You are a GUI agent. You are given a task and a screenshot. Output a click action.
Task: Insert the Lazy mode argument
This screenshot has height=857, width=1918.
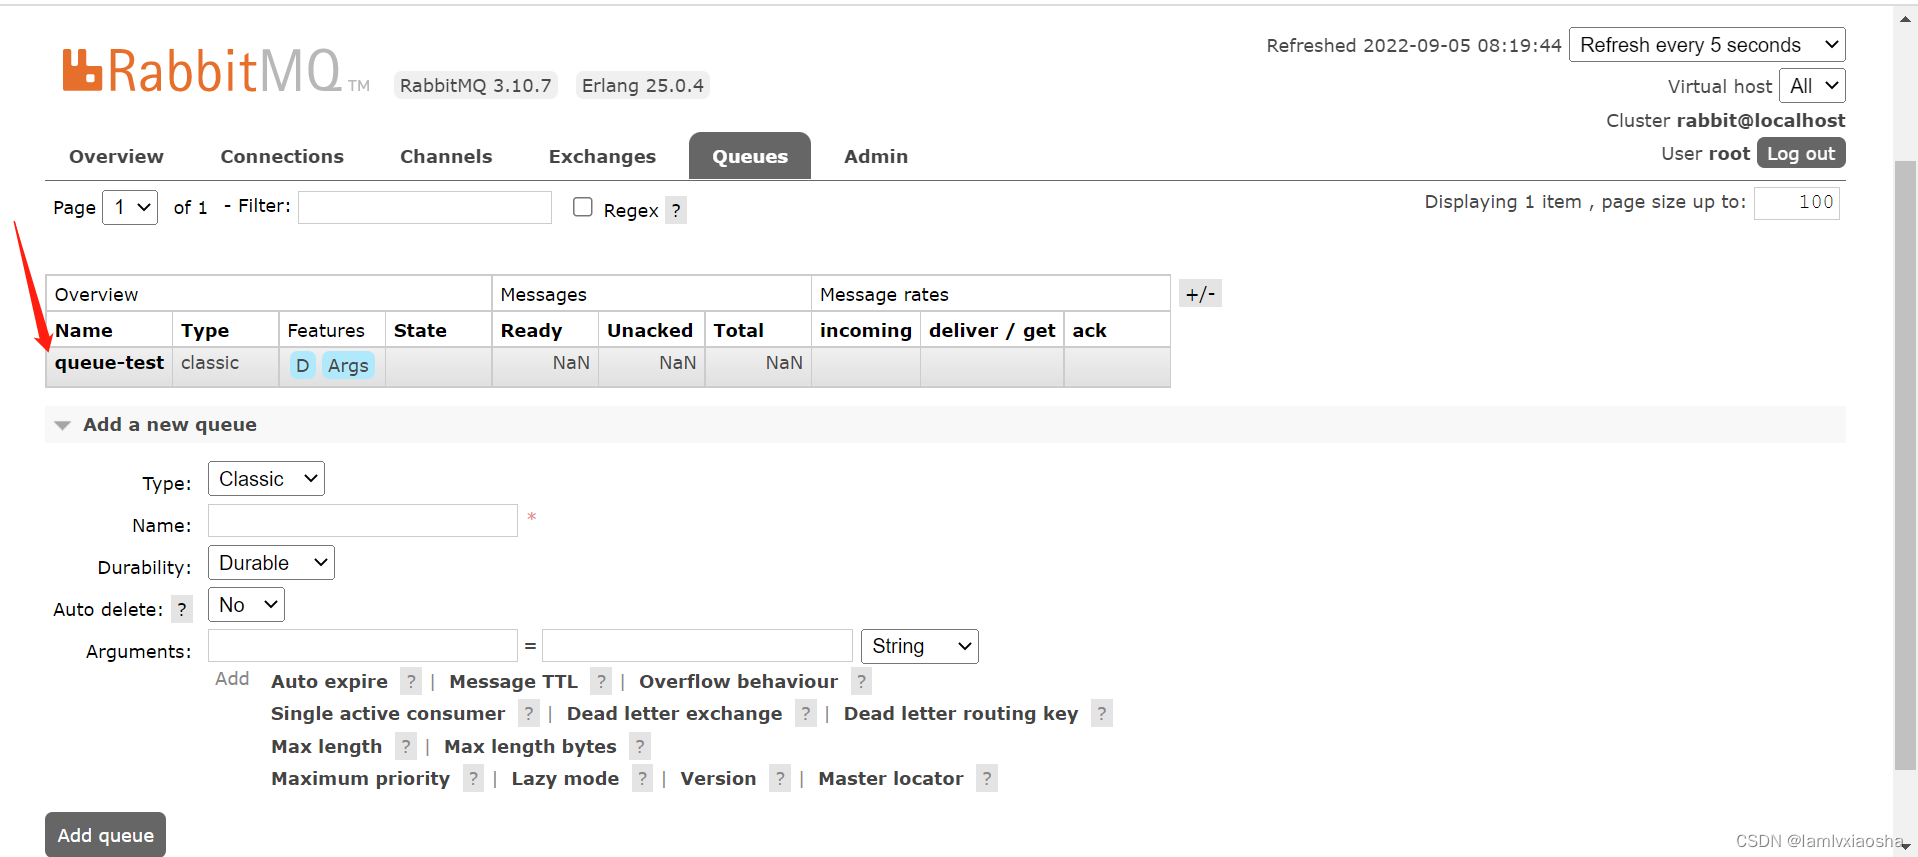(x=565, y=779)
